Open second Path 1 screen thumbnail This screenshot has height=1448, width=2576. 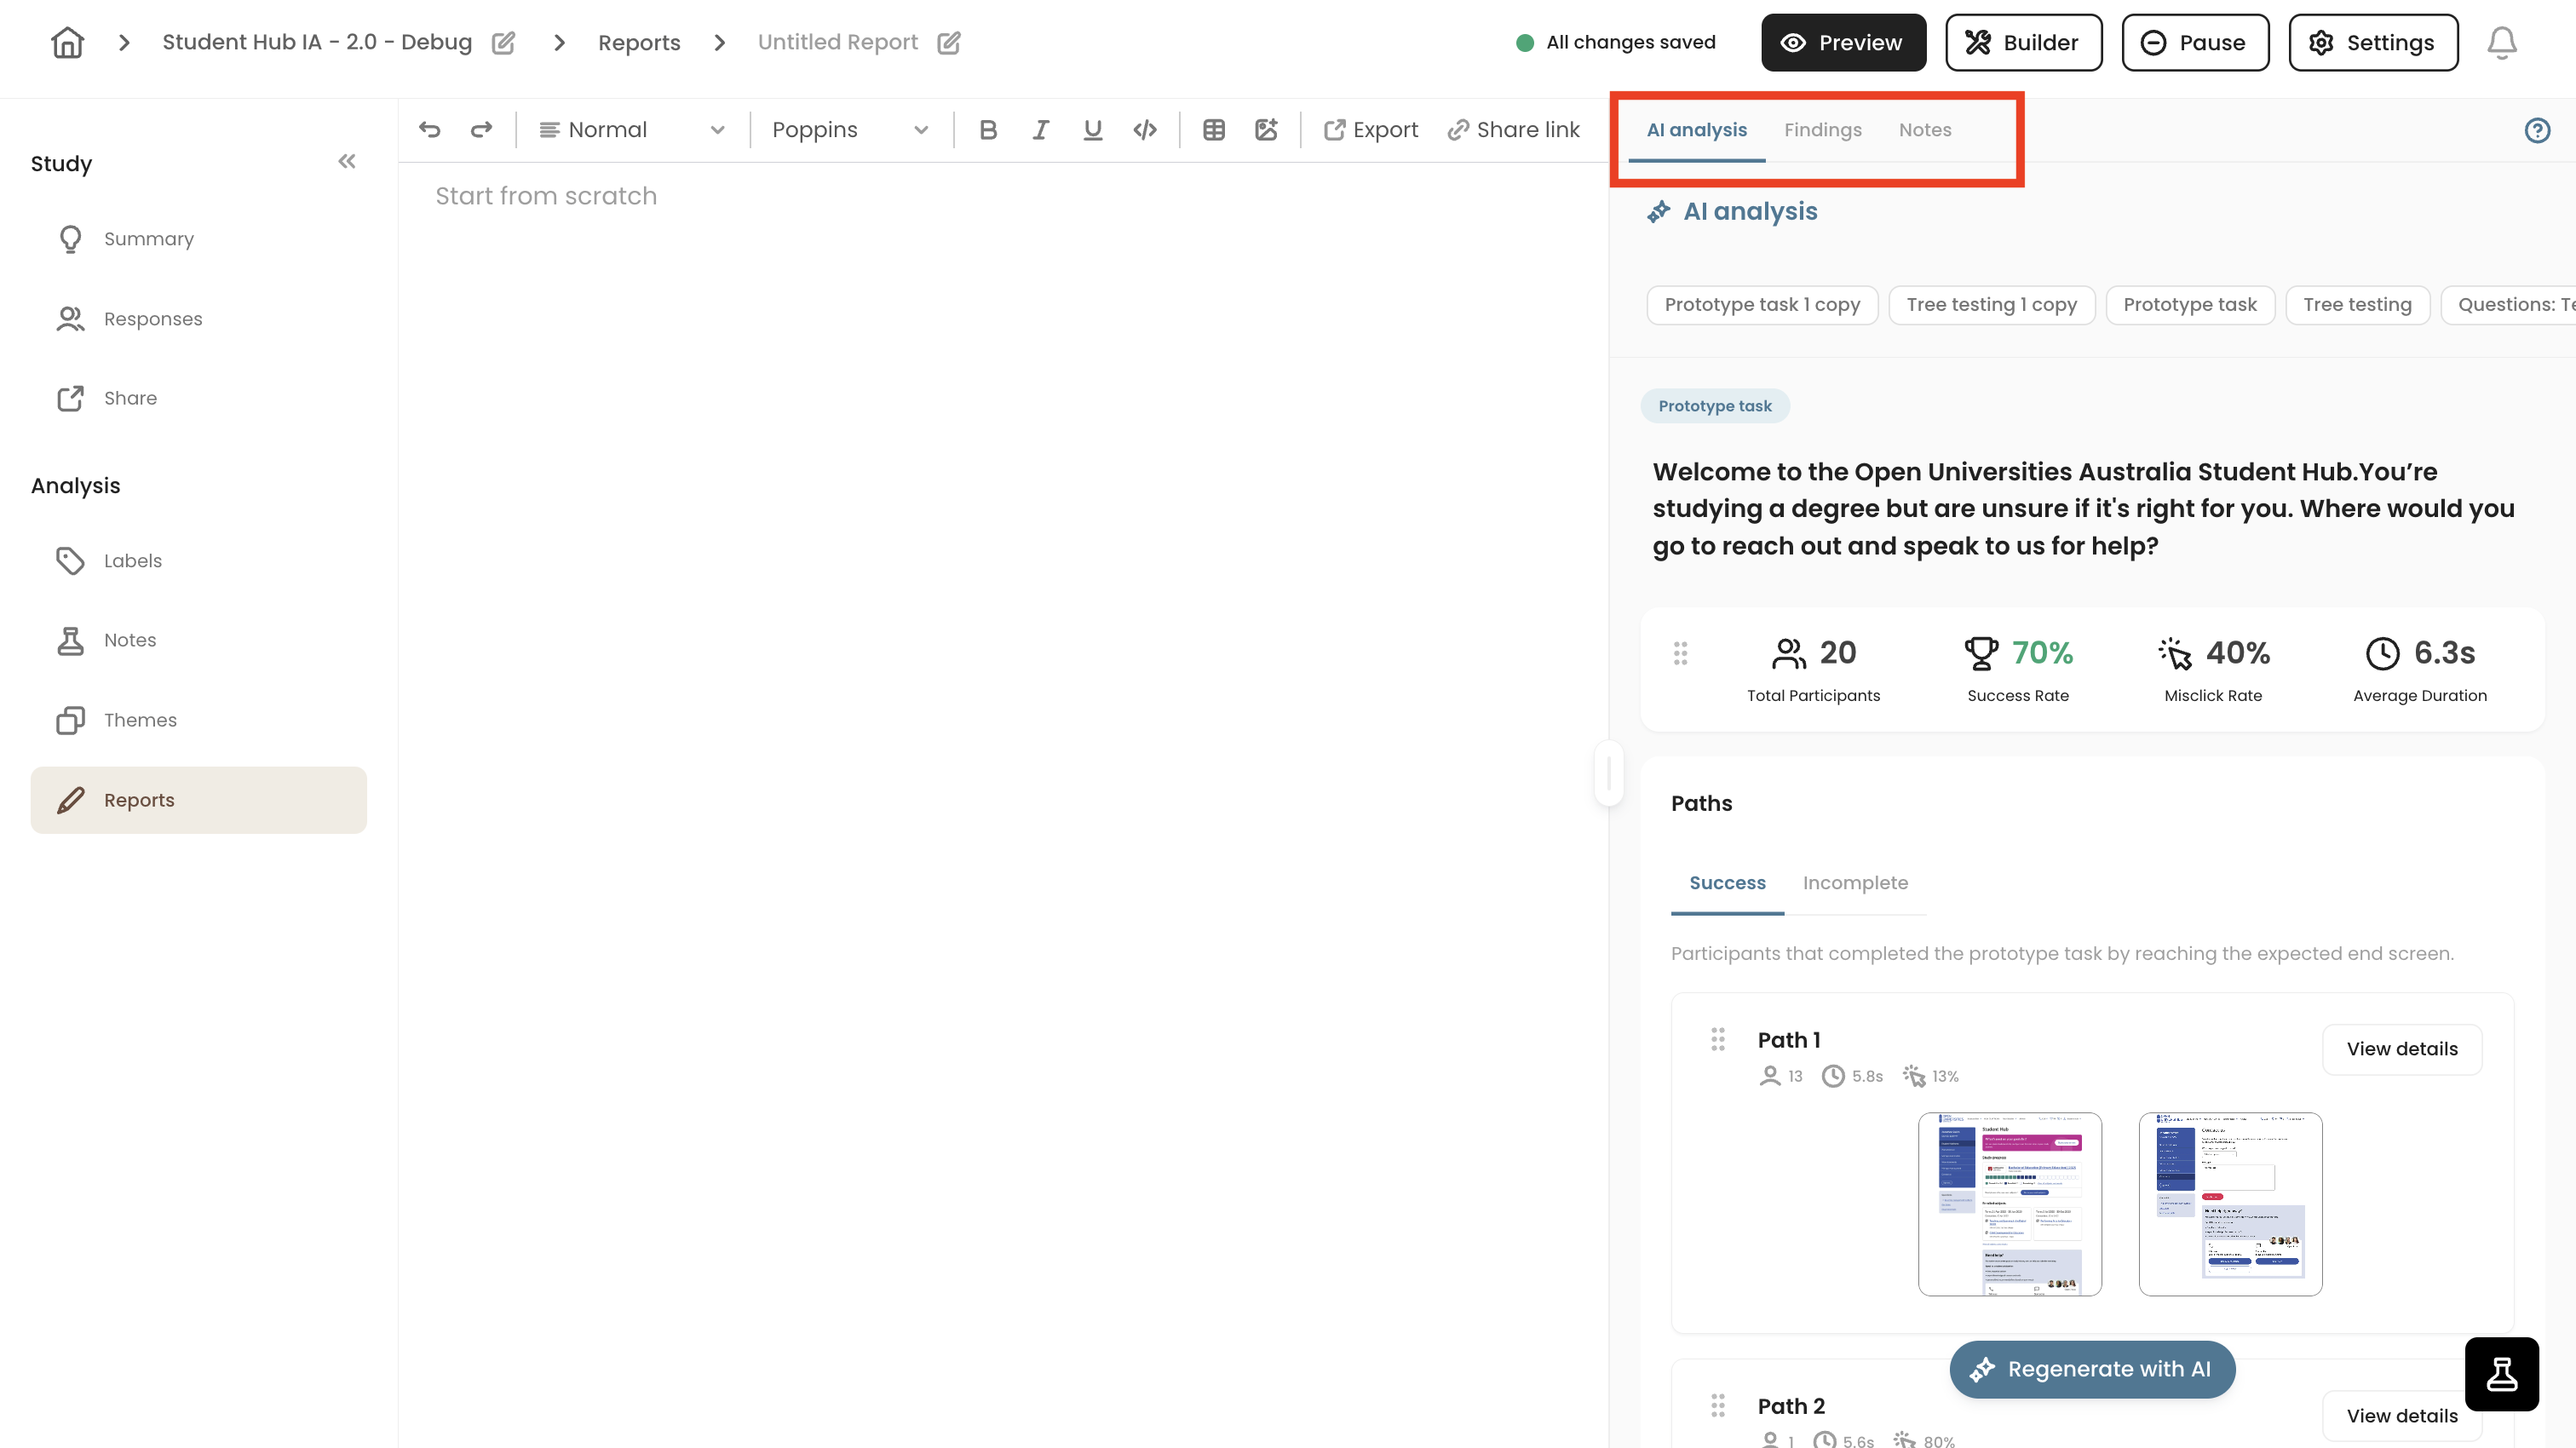(x=2229, y=1204)
